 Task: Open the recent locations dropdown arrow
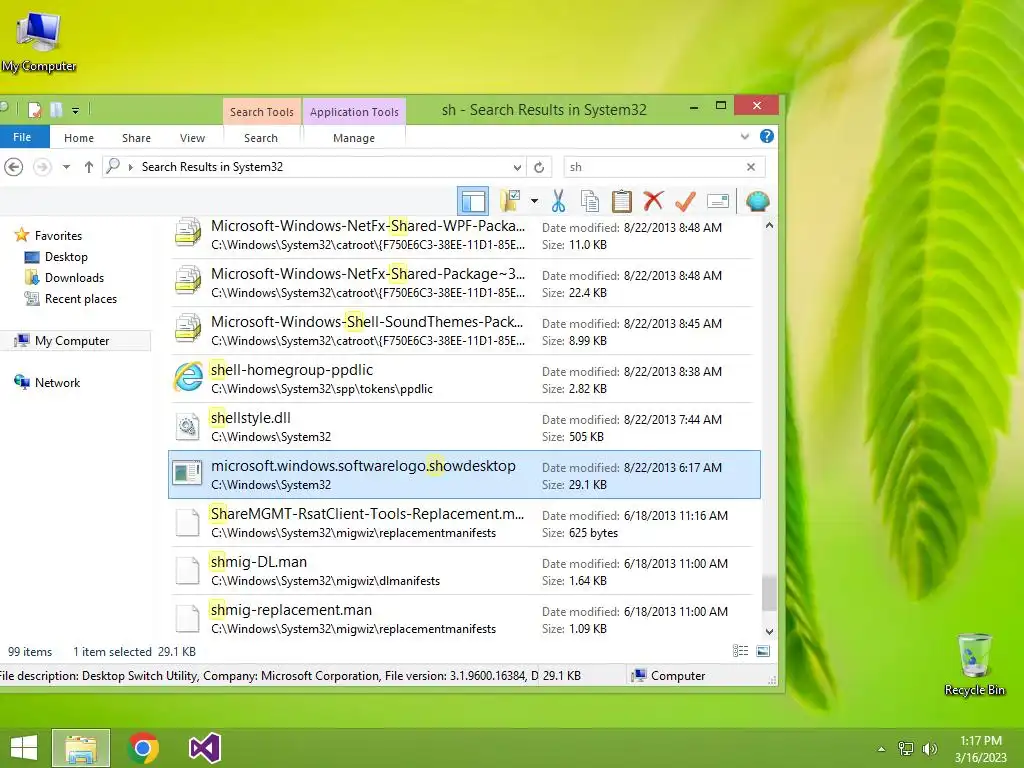(66, 167)
